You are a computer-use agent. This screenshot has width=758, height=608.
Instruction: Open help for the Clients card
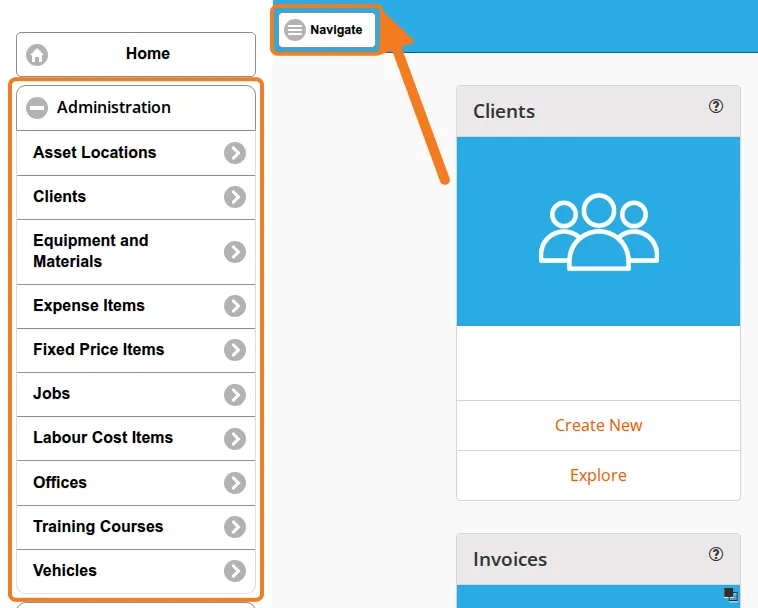715,106
